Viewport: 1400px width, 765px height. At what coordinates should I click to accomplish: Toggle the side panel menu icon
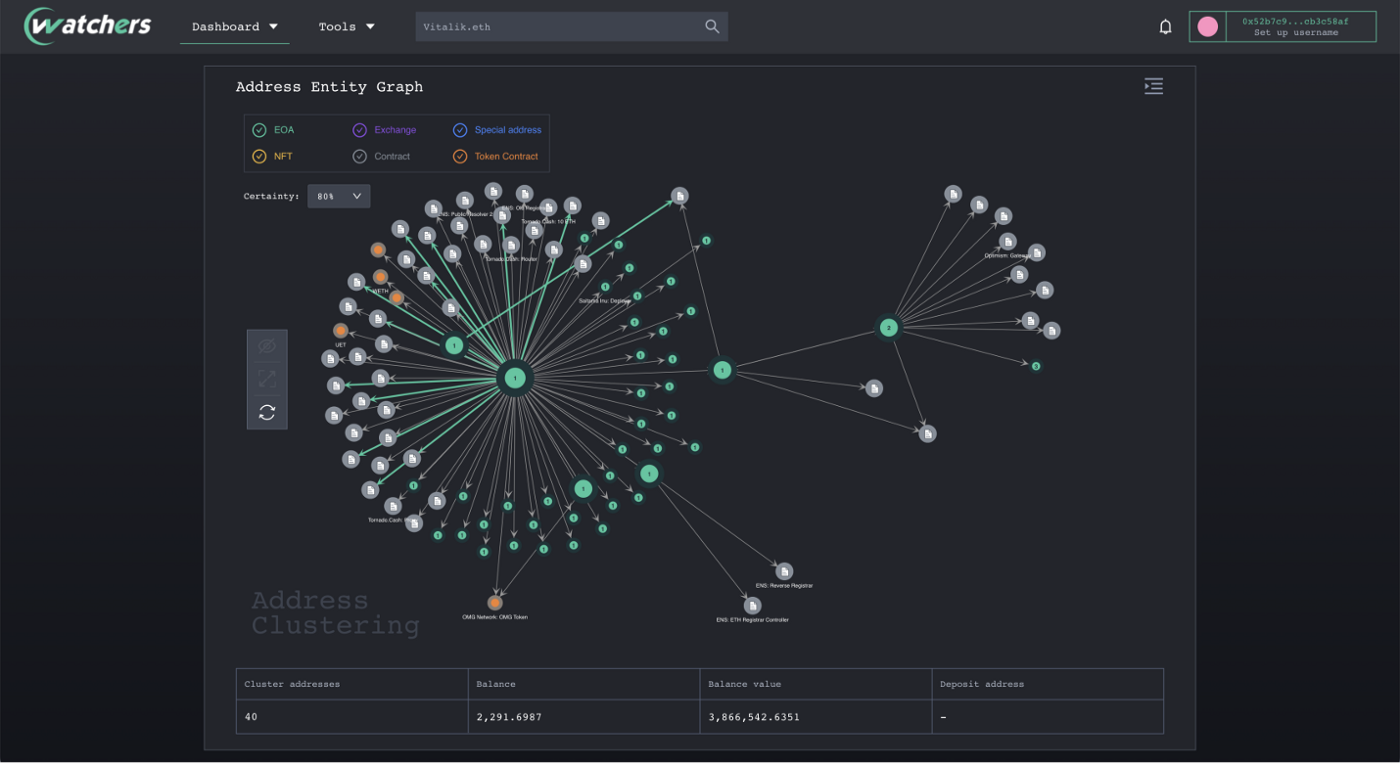point(1154,86)
